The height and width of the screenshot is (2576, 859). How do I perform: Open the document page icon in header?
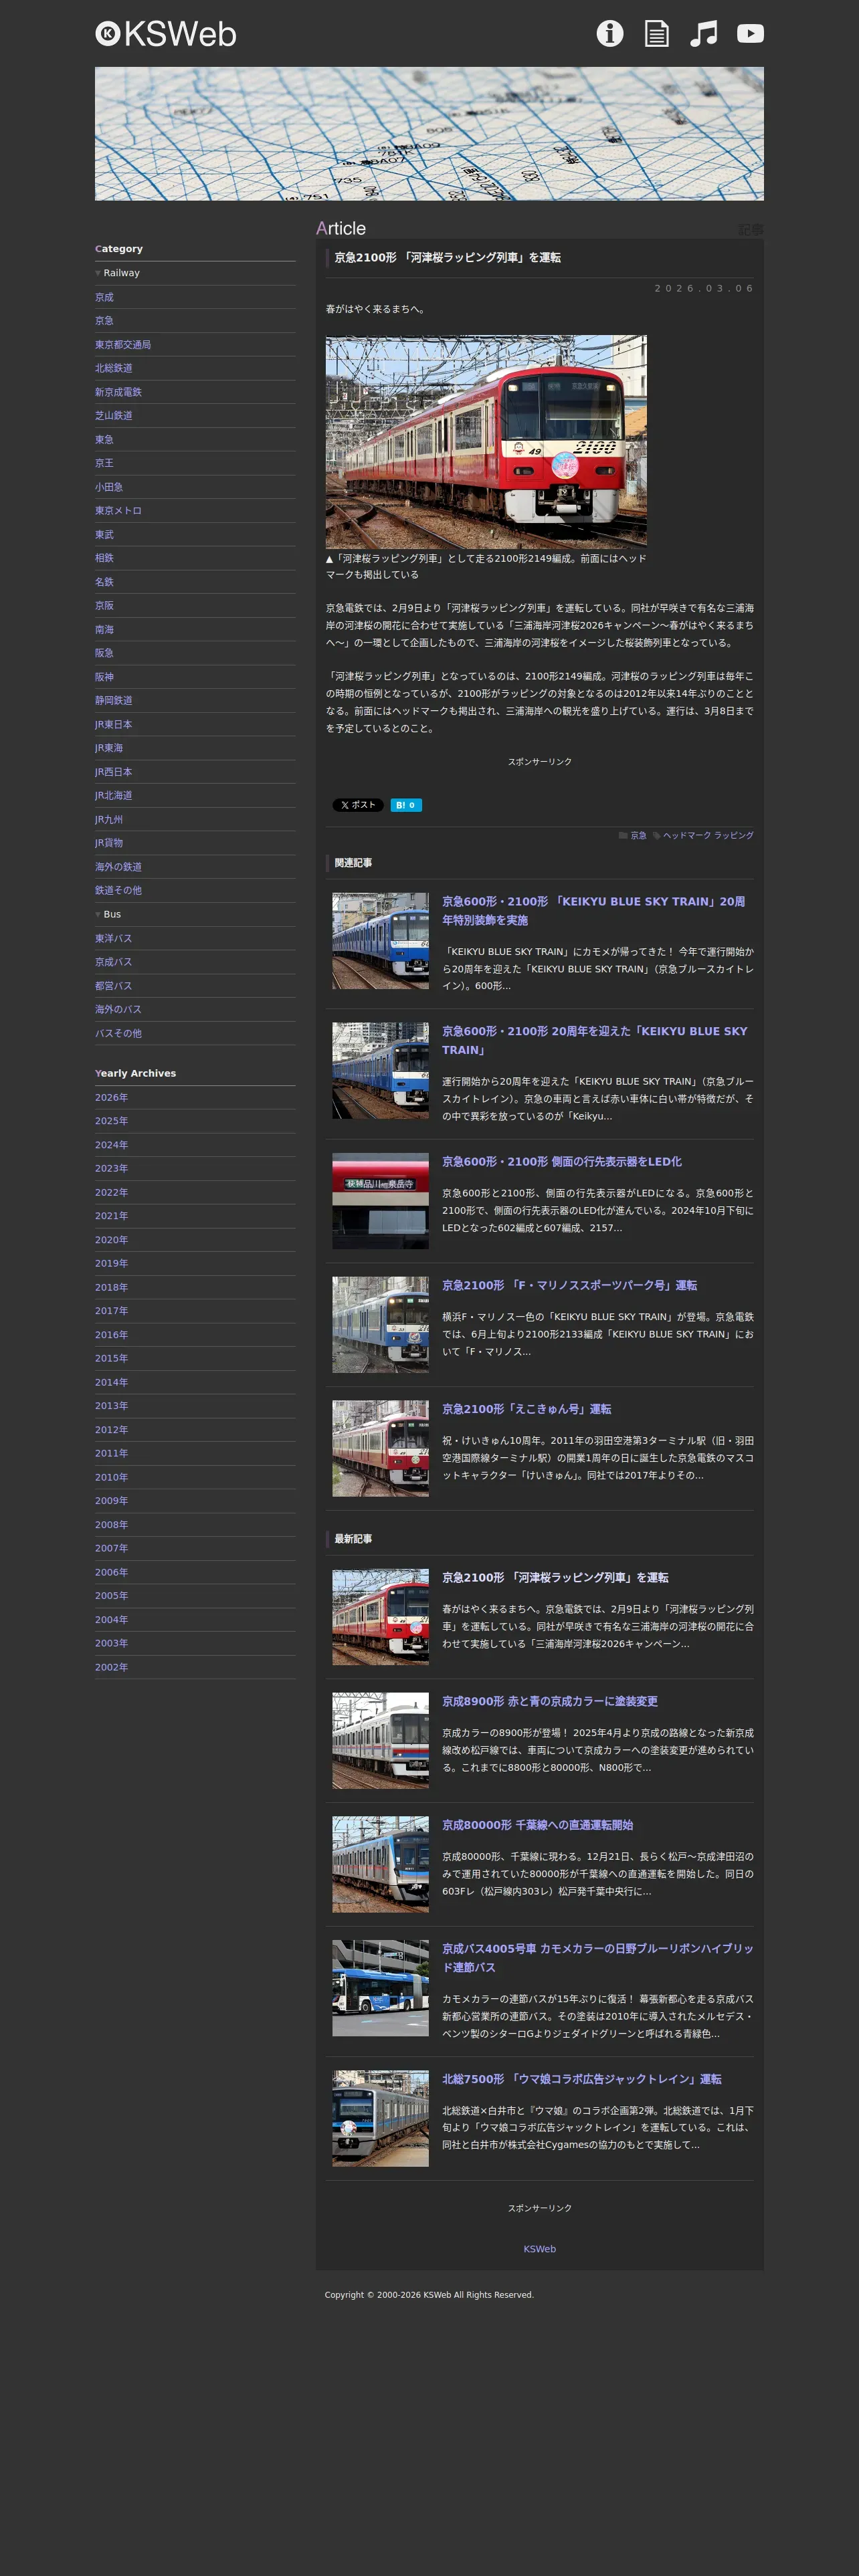point(657,33)
